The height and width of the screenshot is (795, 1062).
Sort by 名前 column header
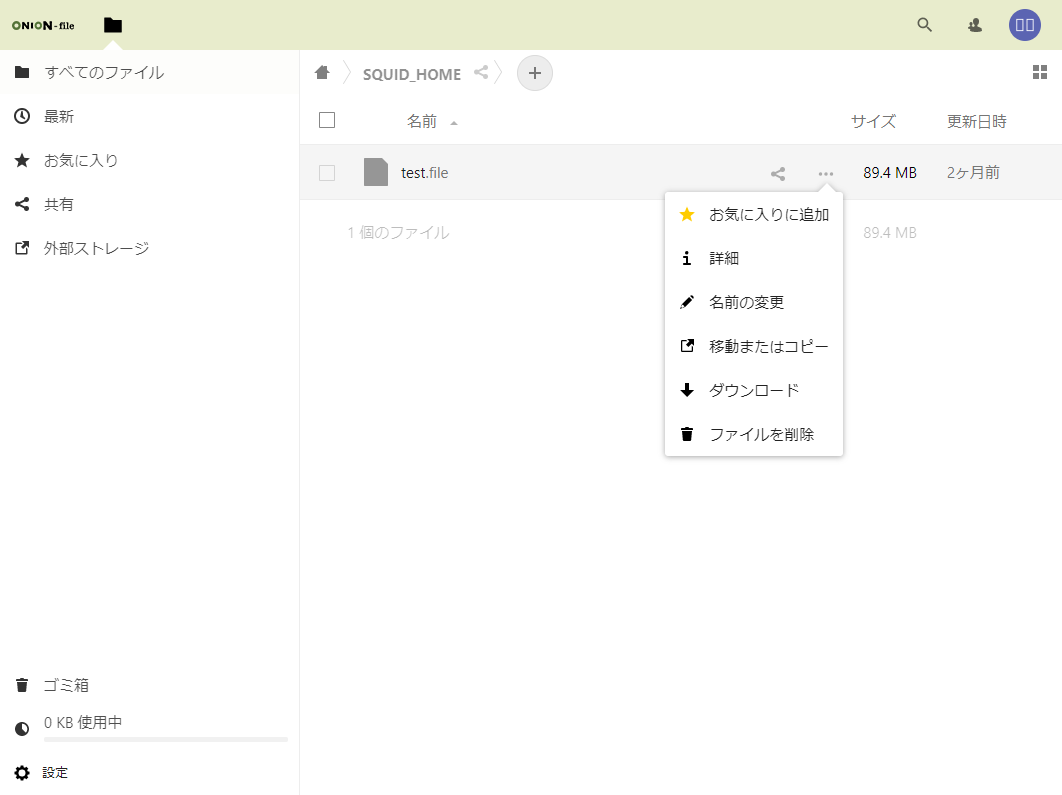point(422,122)
